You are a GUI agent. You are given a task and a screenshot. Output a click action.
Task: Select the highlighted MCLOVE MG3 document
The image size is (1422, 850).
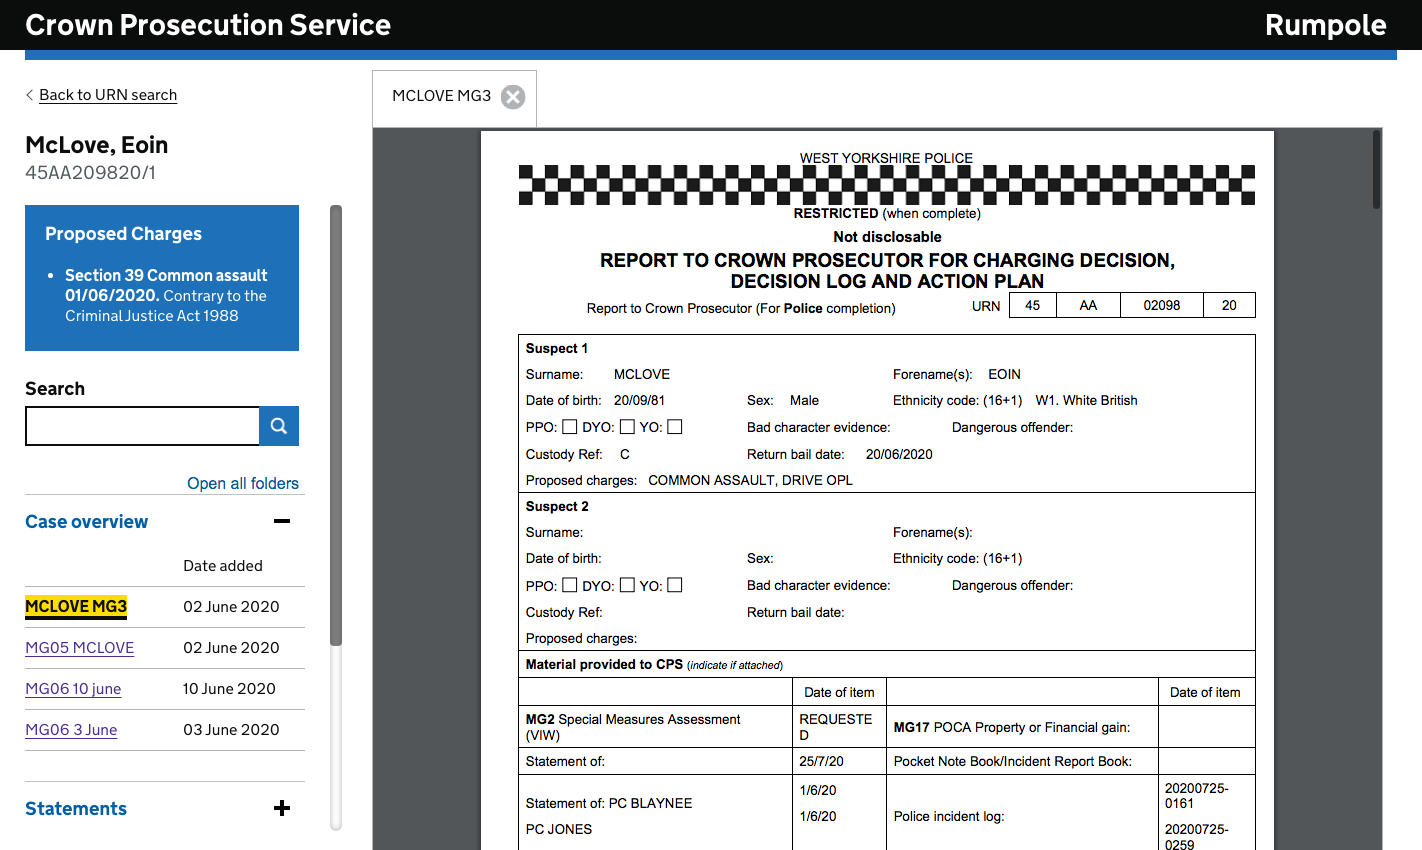pos(76,607)
